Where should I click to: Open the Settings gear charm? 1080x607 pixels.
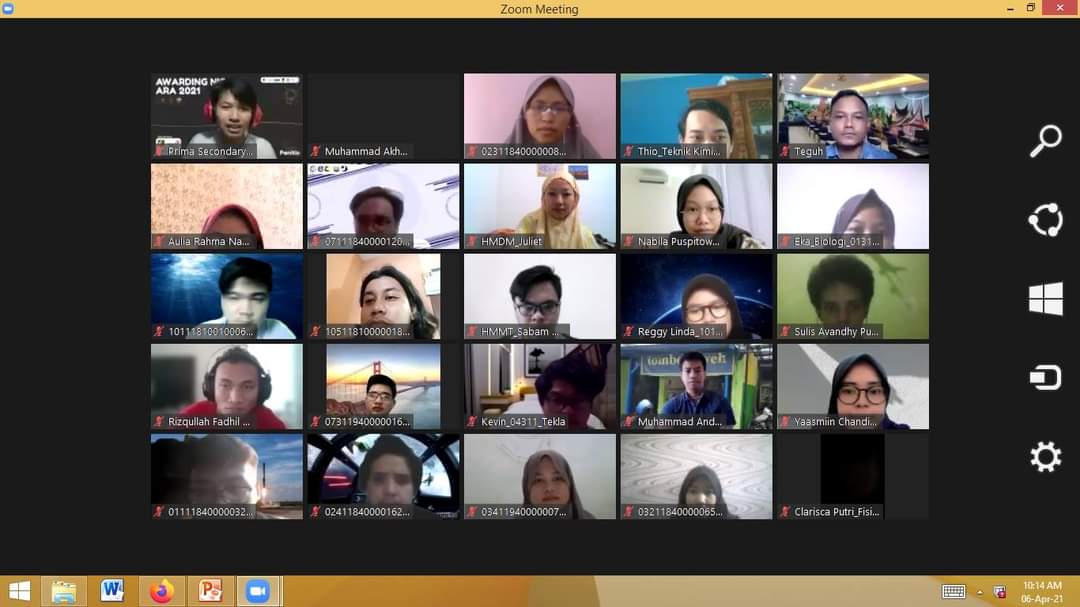[1045, 457]
